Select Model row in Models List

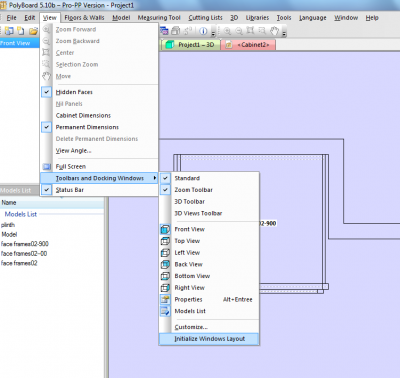coord(9,234)
